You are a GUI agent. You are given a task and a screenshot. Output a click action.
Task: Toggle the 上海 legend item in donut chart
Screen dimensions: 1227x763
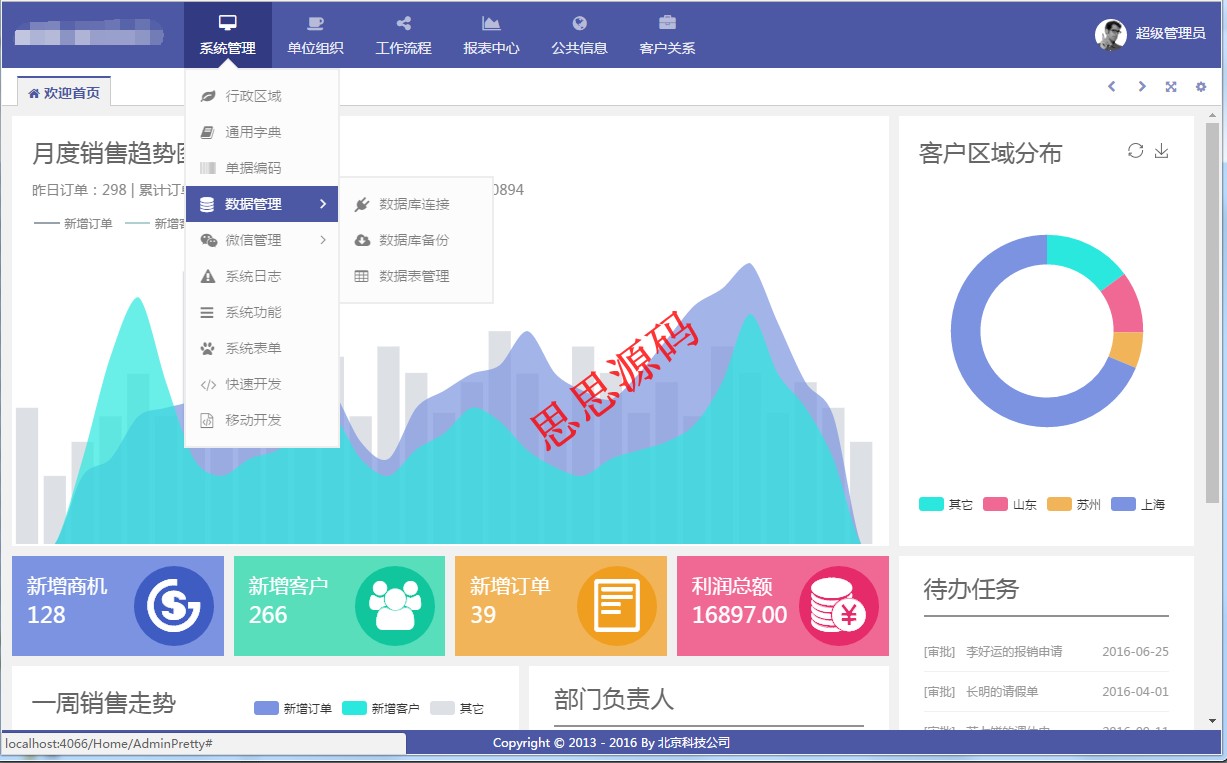click(x=1138, y=505)
